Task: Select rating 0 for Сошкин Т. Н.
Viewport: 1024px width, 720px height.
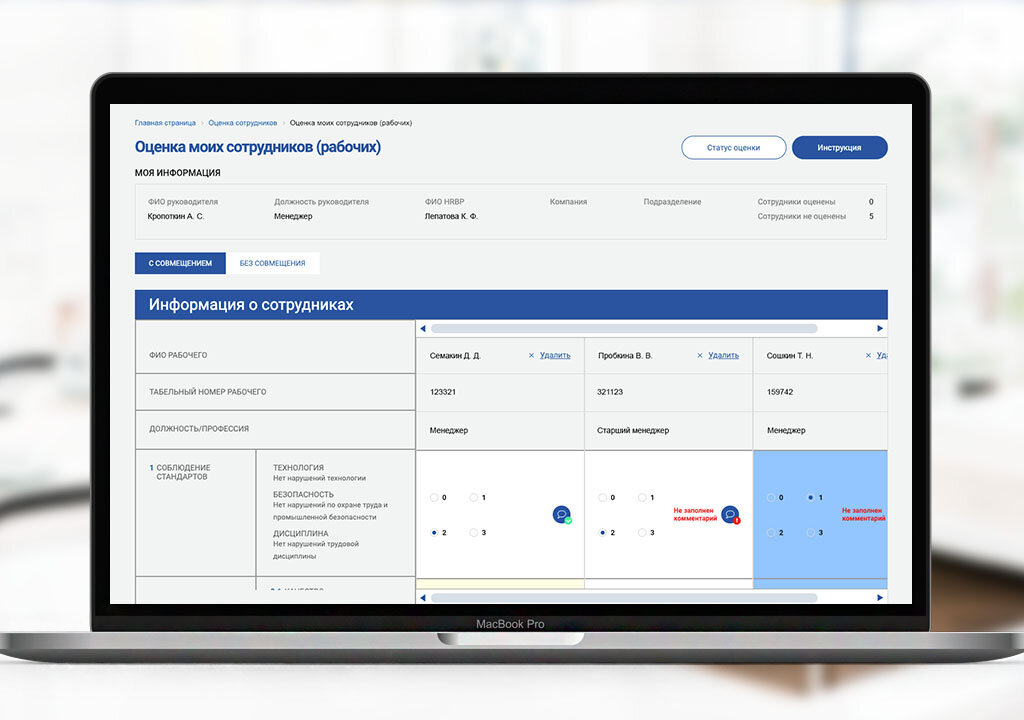Action: [771, 498]
